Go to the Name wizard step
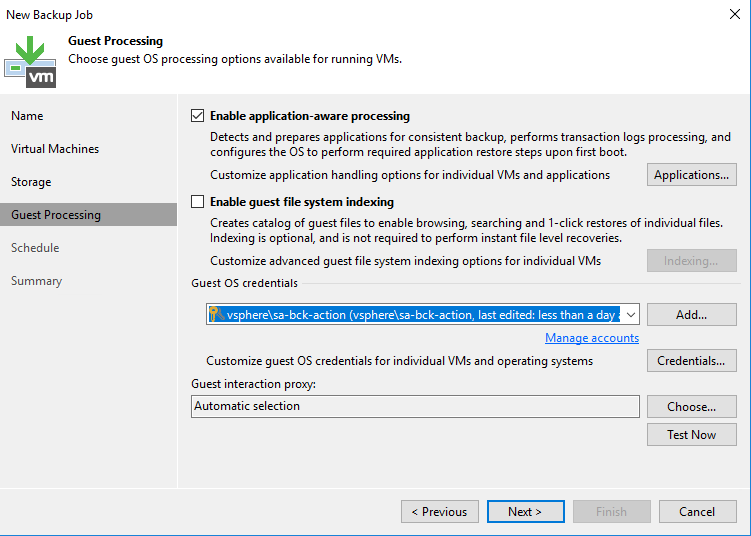Viewport: 751px width, 536px height. point(27,116)
